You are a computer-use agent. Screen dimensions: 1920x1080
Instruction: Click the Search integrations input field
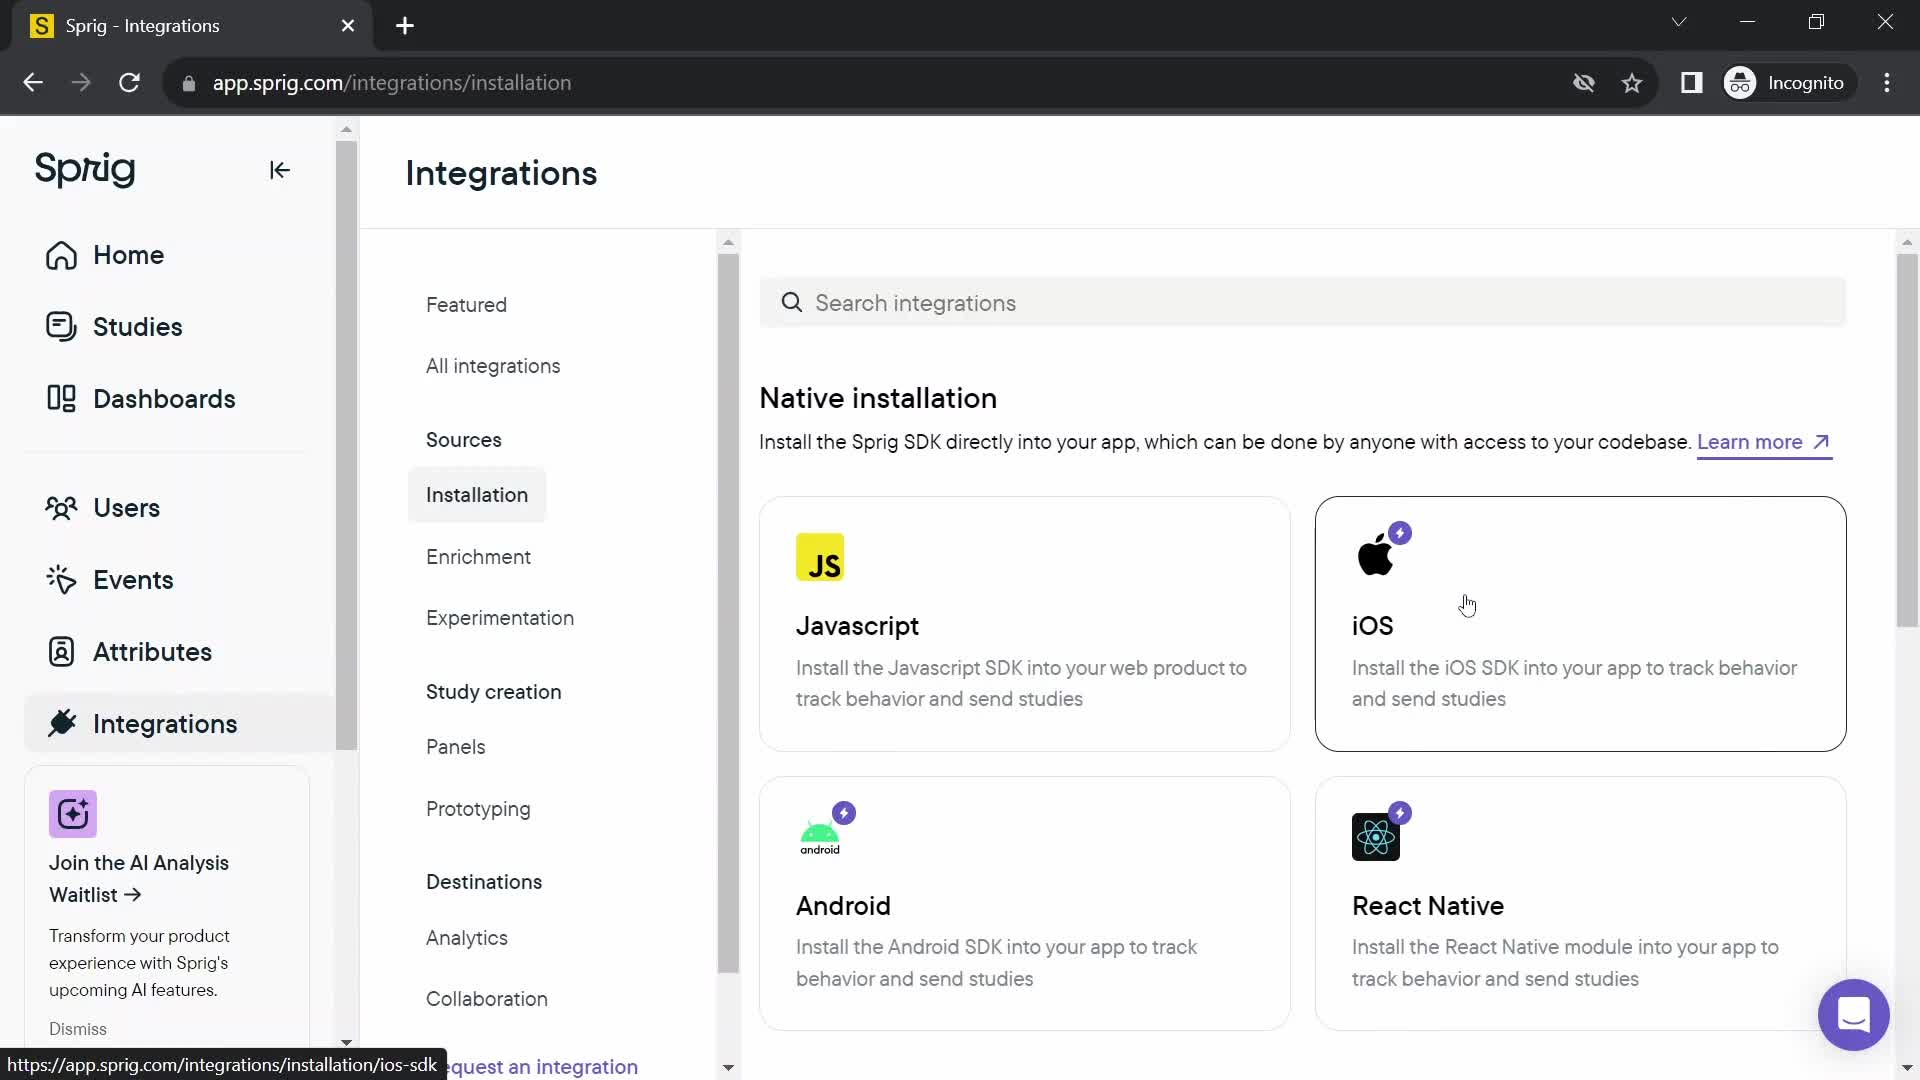click(x=1307, y=303)
